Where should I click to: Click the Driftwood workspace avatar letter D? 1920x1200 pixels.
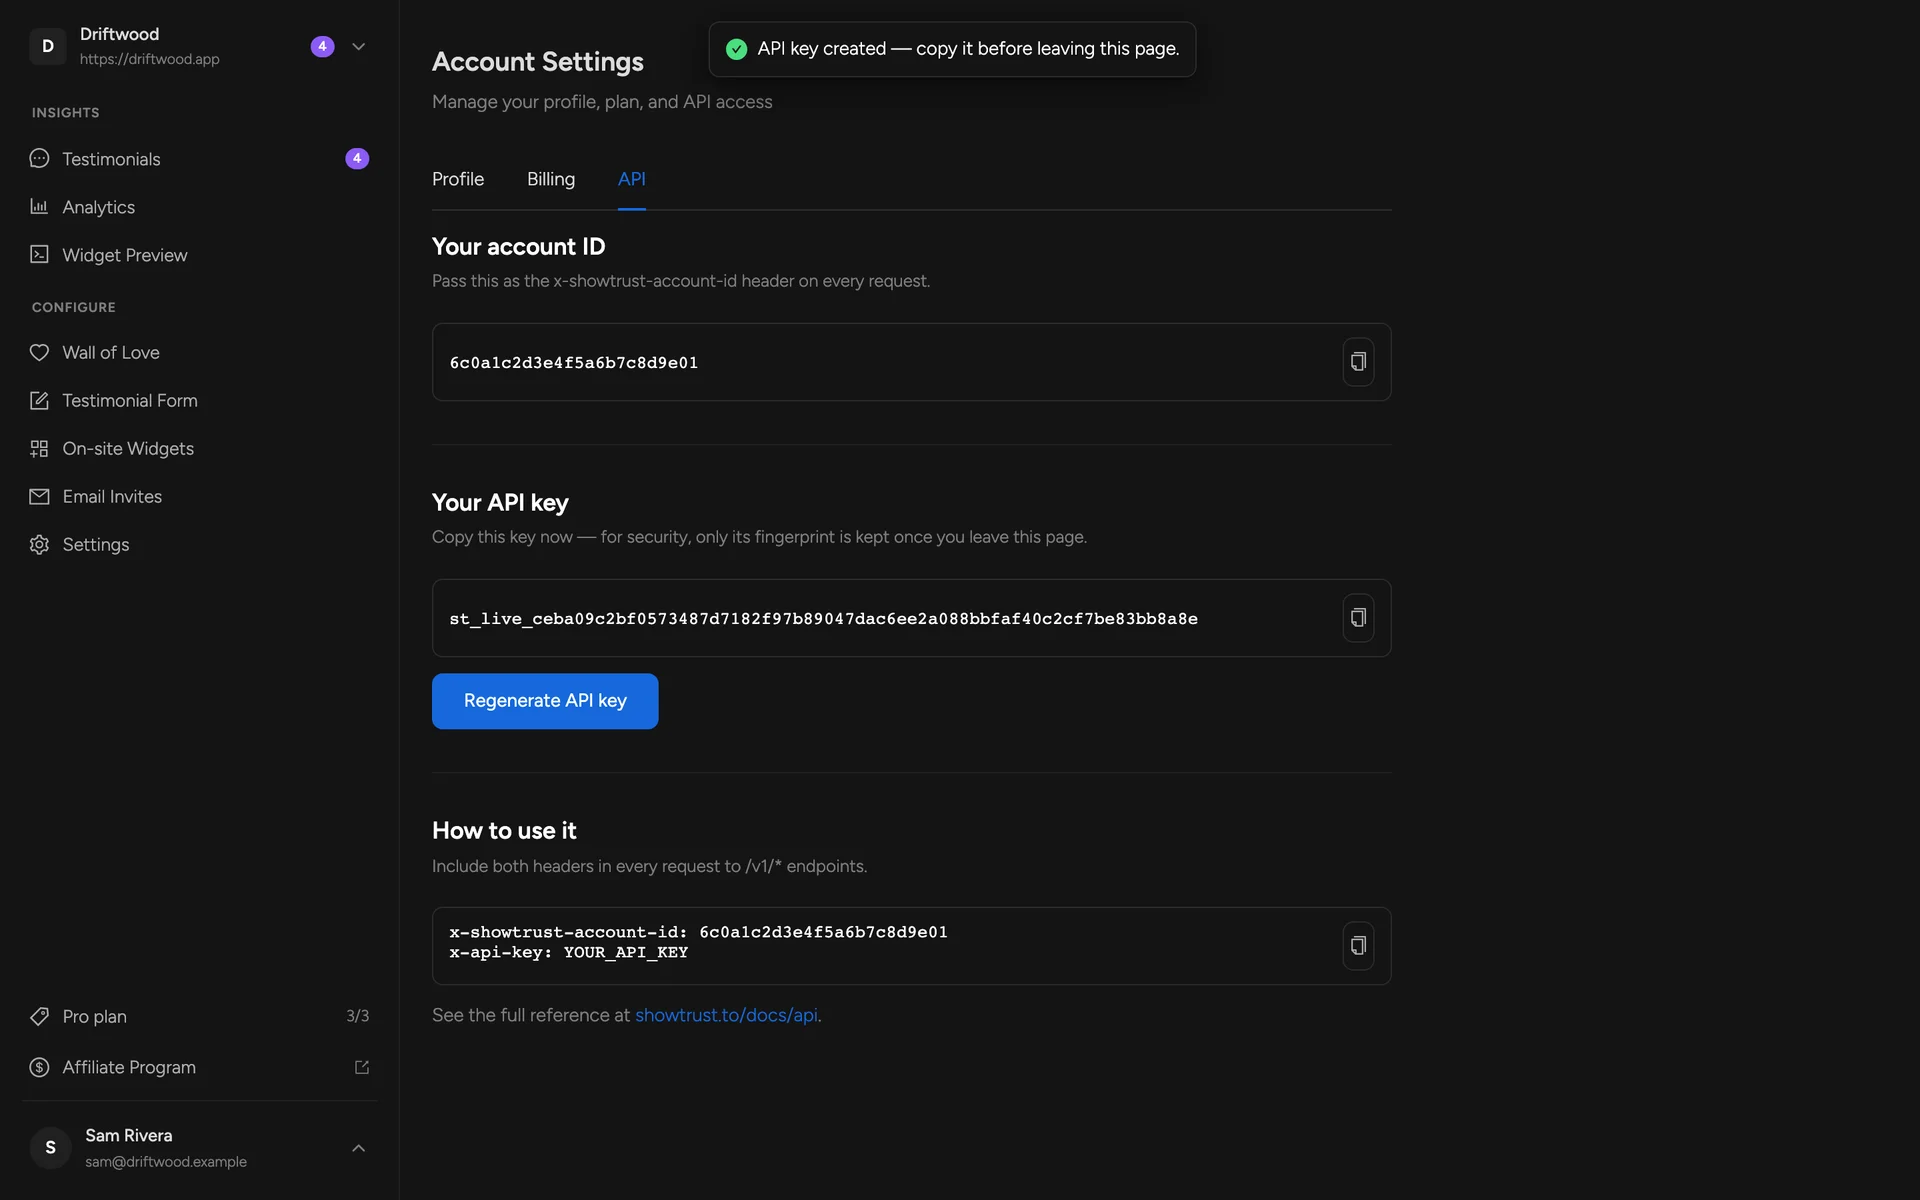click(48, 46)
